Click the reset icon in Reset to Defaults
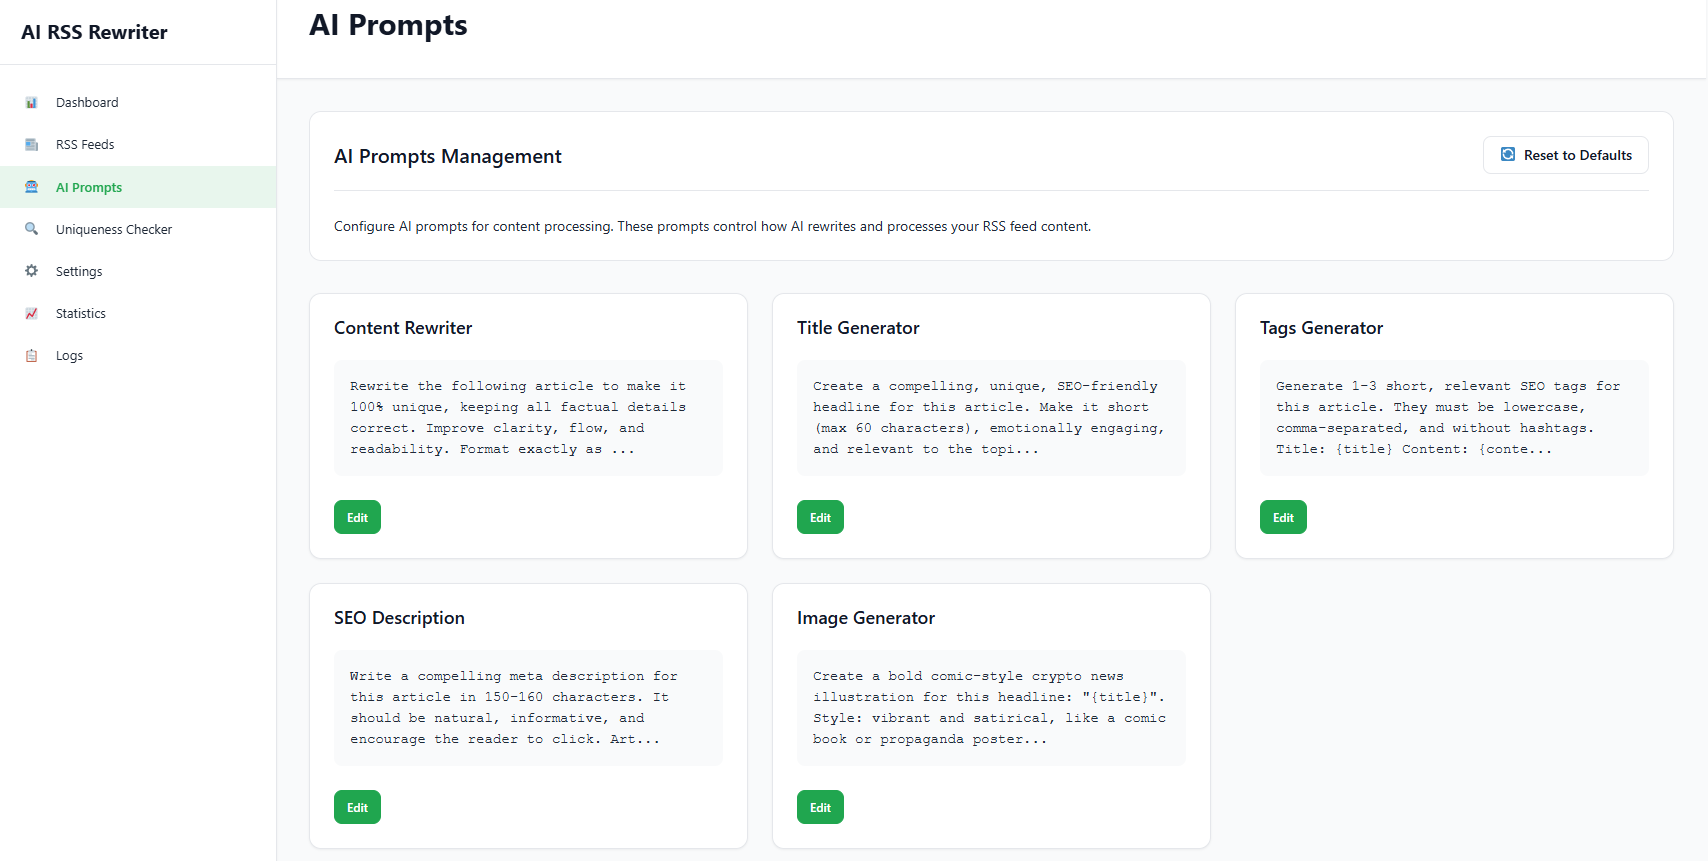This screenshot has width=1708, height=861. tap(1508, 155)
